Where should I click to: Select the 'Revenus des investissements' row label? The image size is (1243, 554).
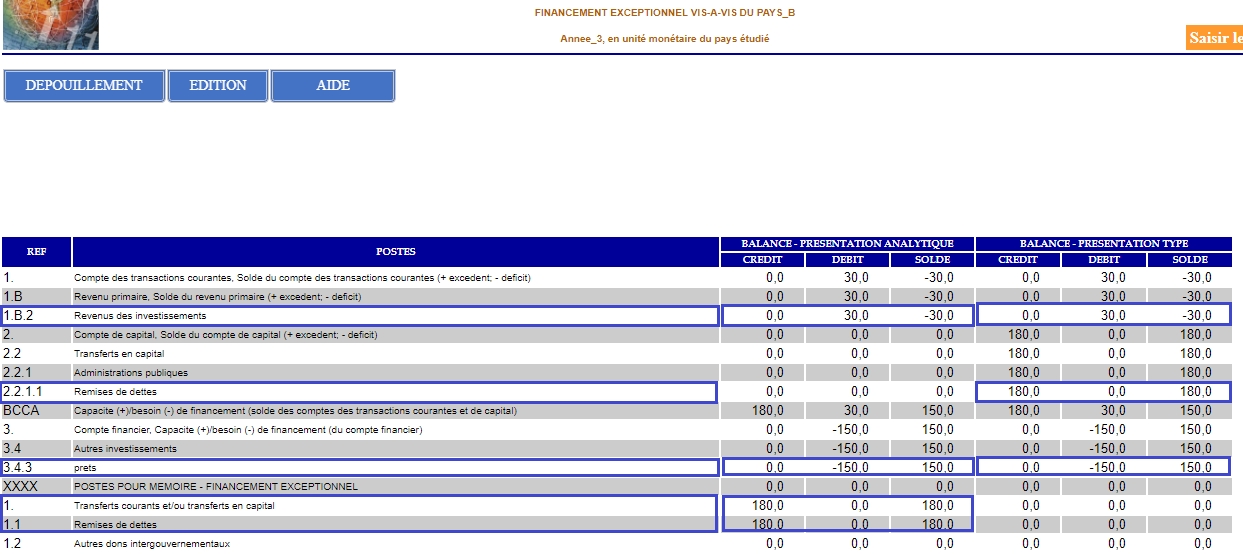click(x=140, y=316)
